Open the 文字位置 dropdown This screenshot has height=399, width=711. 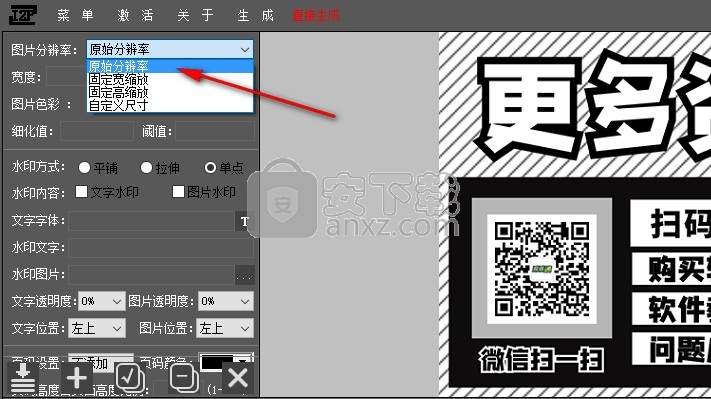pyautogui.click(x=97, y=328)
